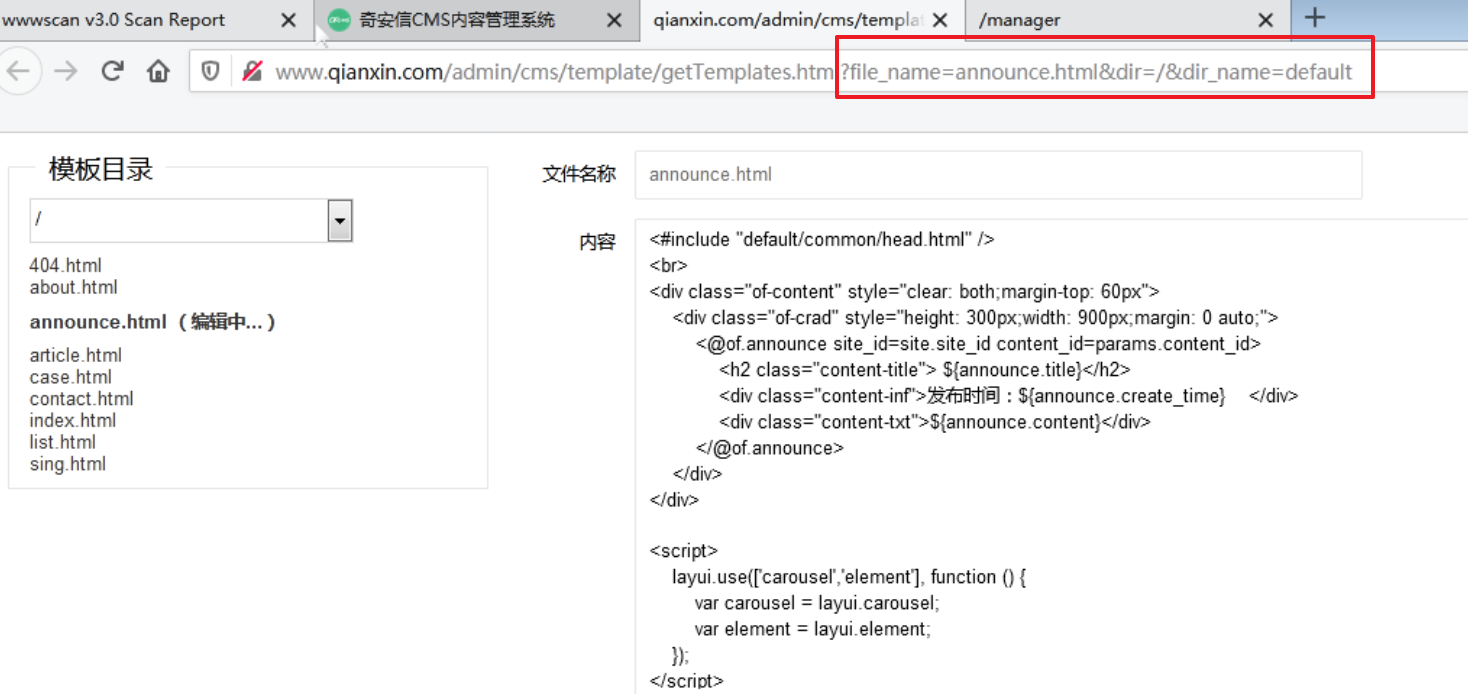Go forward with the browser forward arrow
Screen dimensions: 1468x694
click(x=66, y=71)
